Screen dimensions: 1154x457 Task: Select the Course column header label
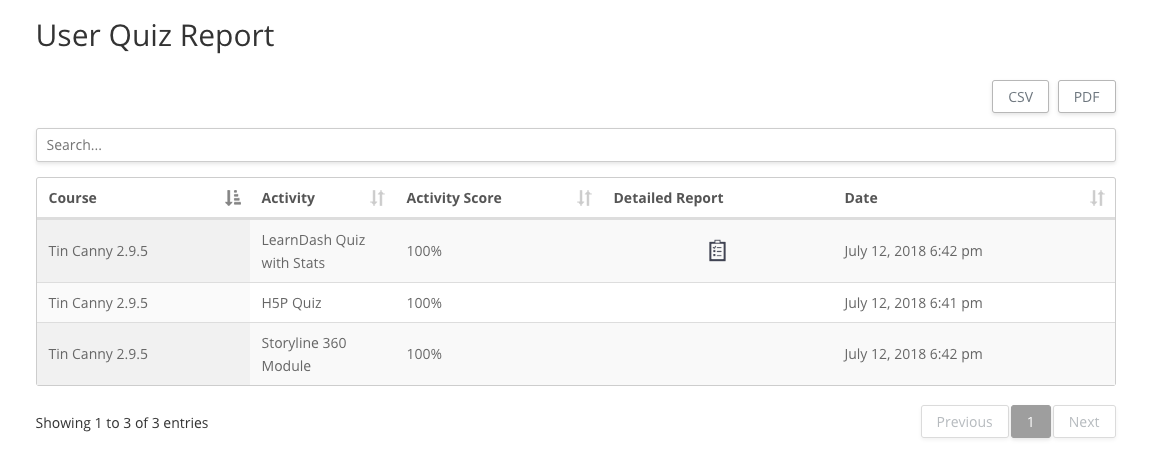tap(73, 198)
